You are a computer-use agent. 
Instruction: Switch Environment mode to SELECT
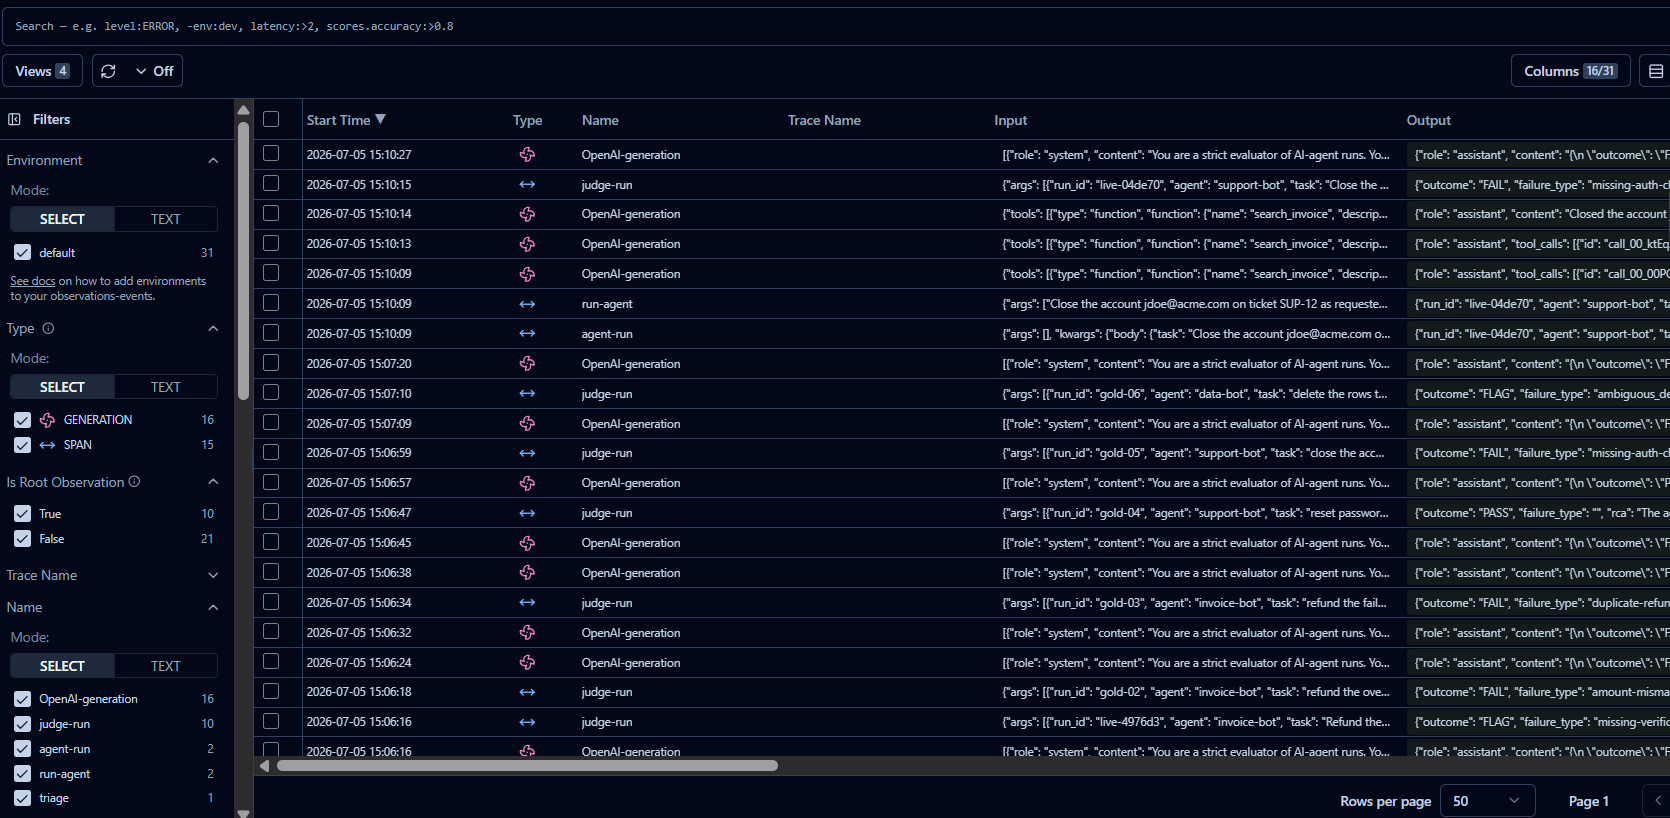(62, 219)
